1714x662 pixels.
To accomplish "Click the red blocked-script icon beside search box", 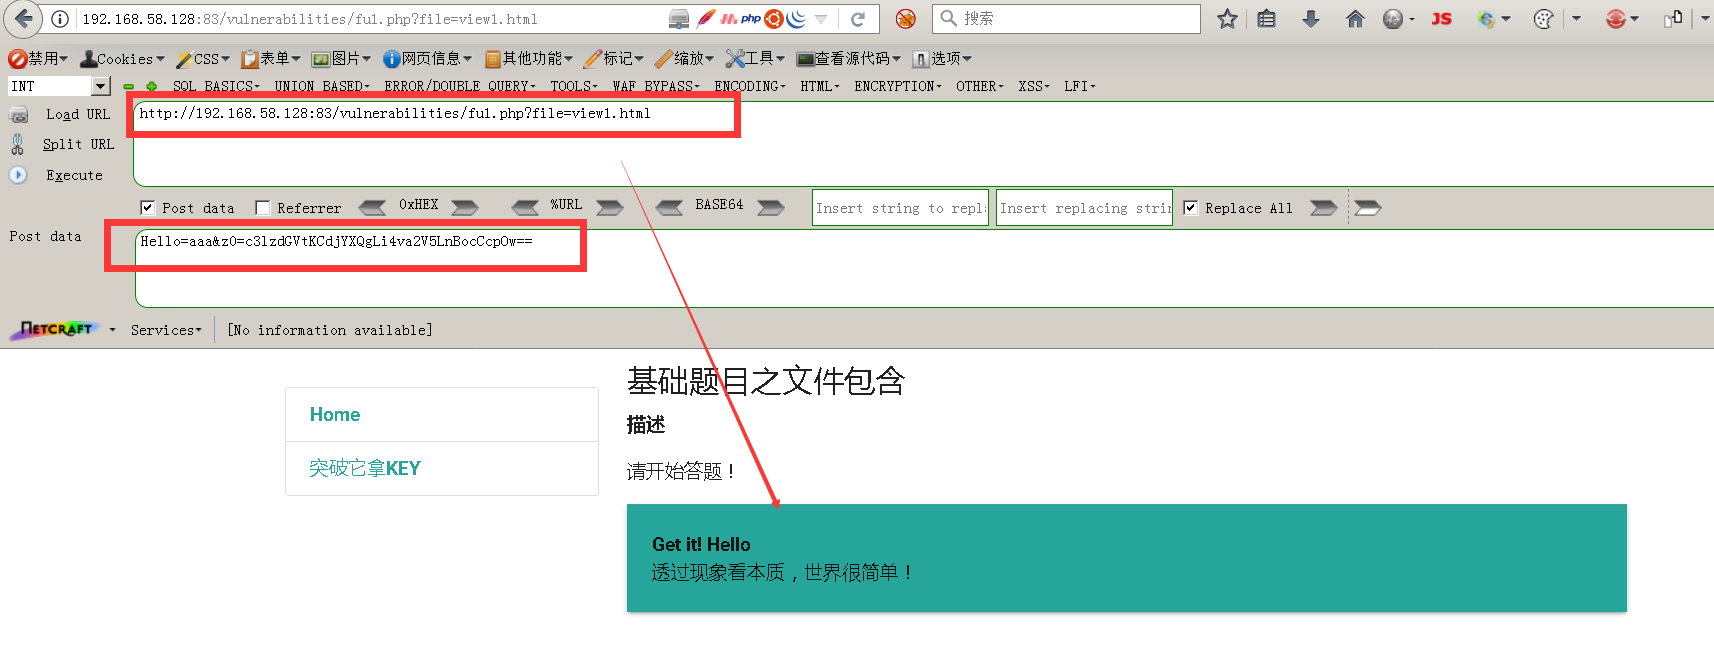I will pos(906,19).
